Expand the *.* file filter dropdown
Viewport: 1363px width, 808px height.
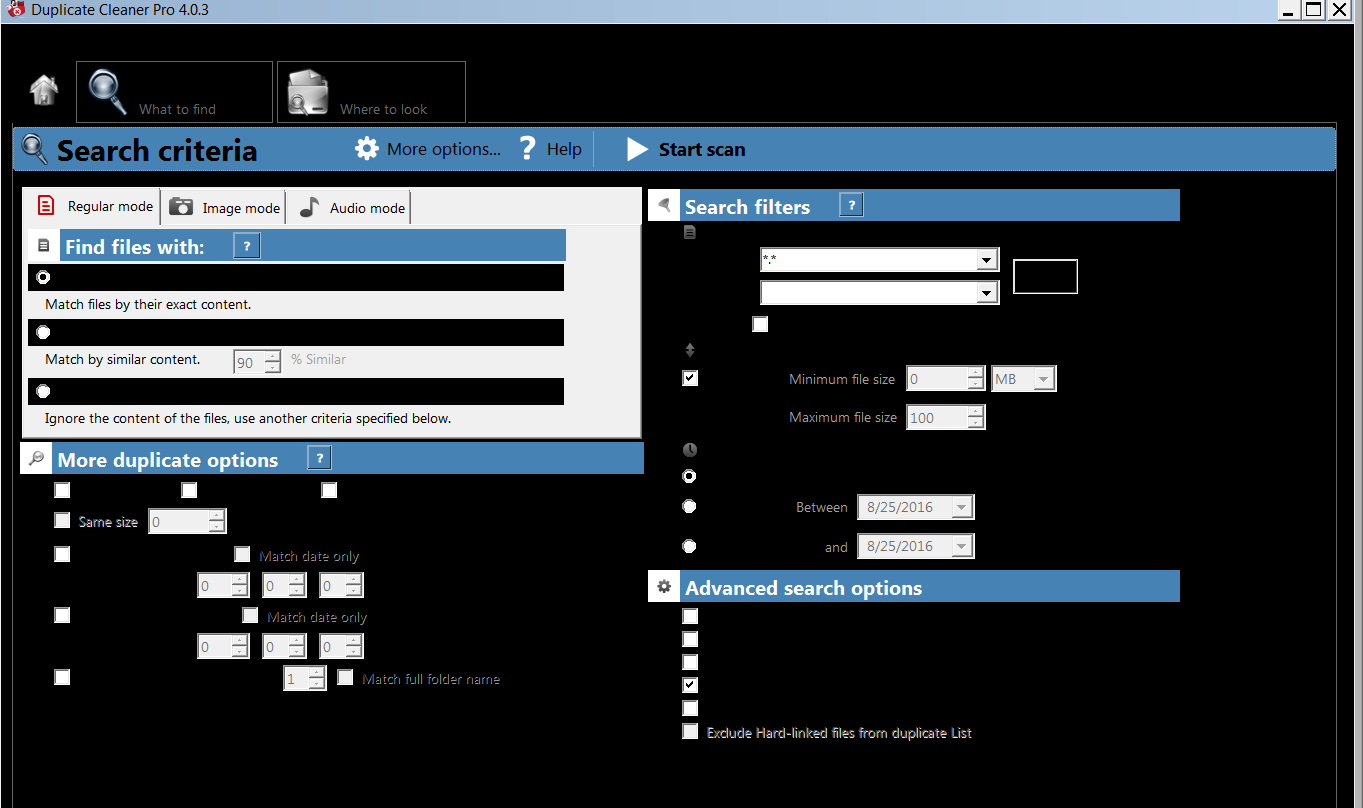(987, 260)
